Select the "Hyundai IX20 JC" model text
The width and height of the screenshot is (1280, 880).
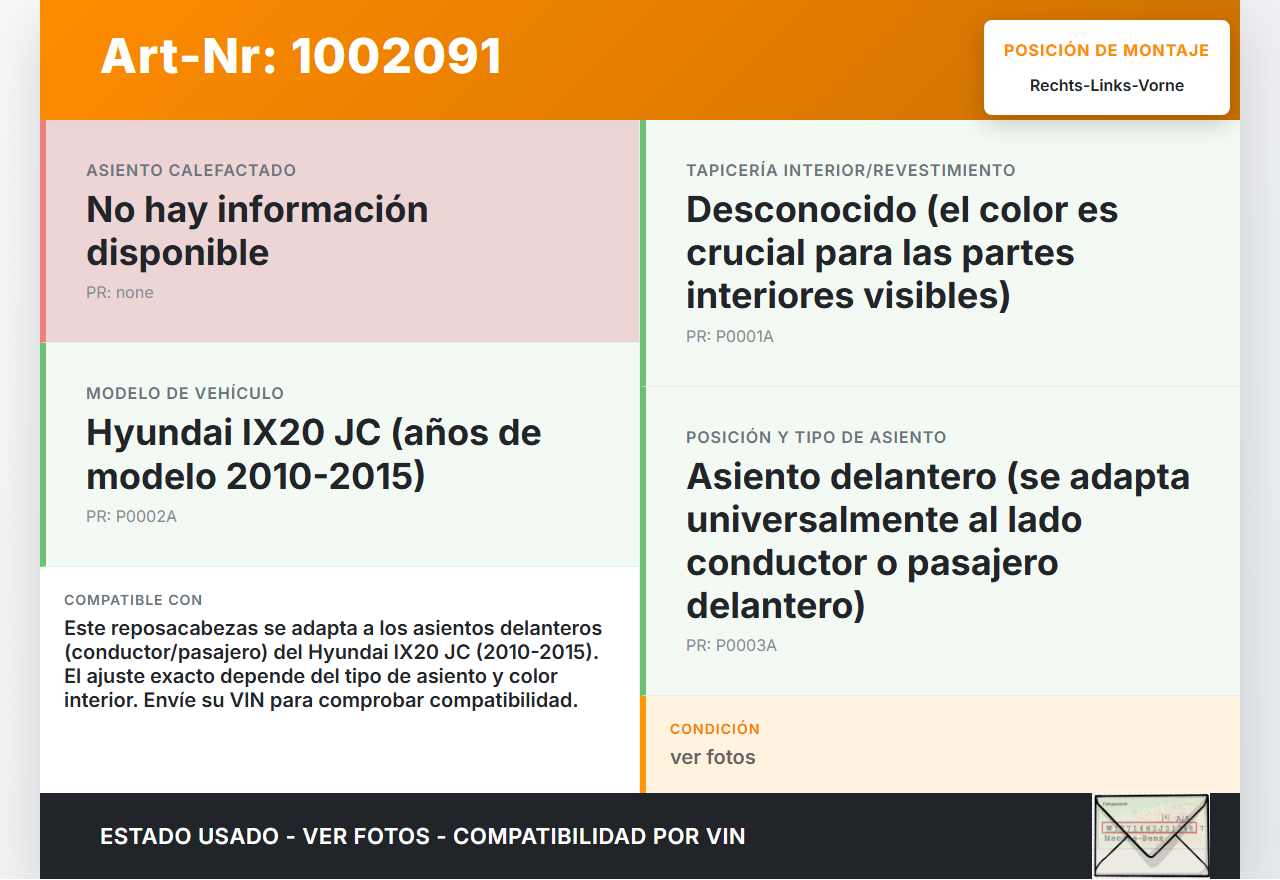[314, 454]
